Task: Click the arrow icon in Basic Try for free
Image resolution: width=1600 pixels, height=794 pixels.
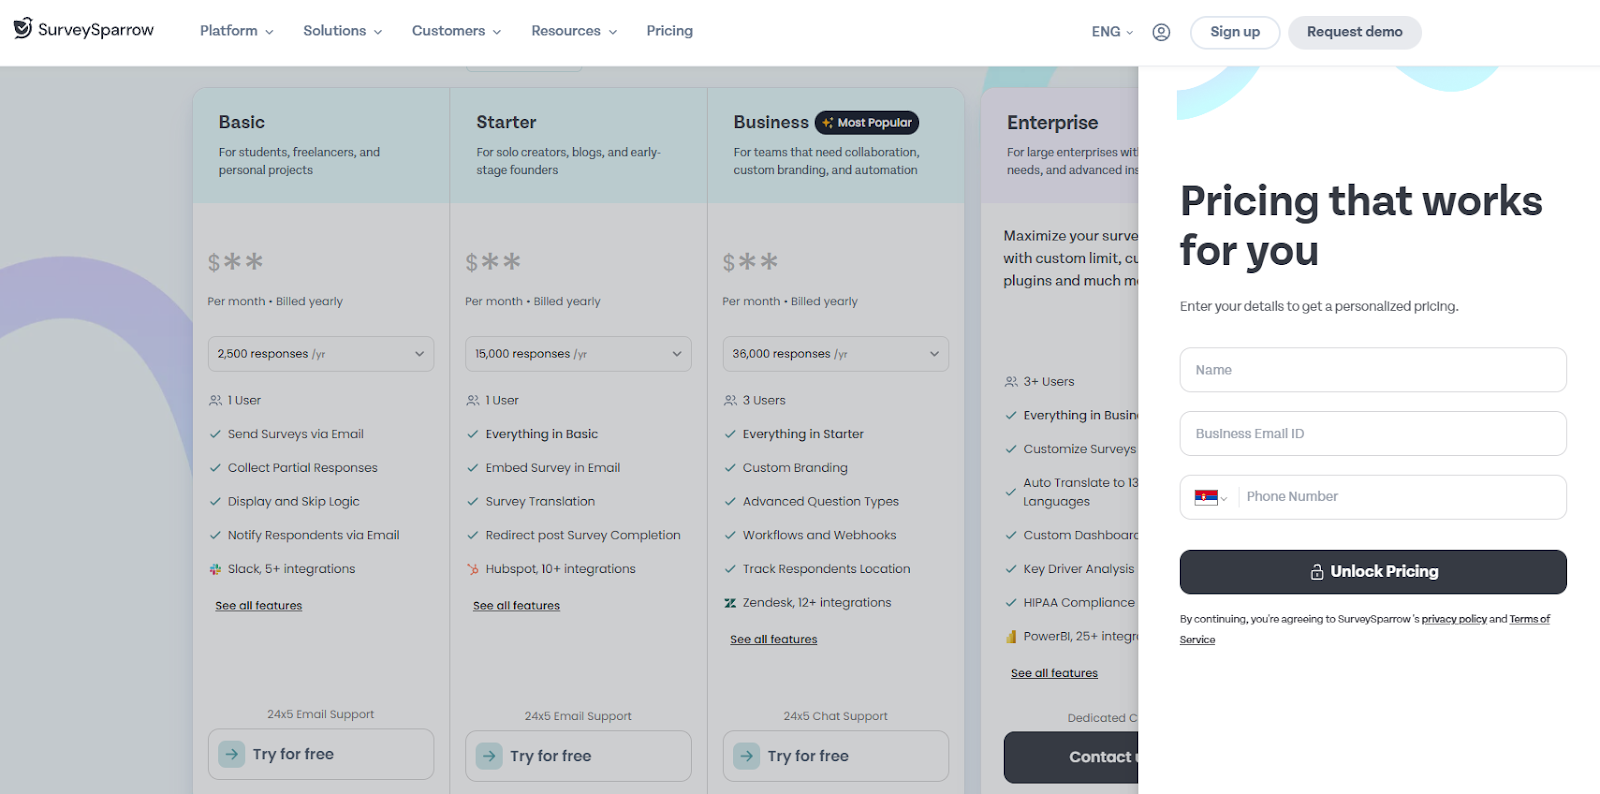Action: coord(232,754)
